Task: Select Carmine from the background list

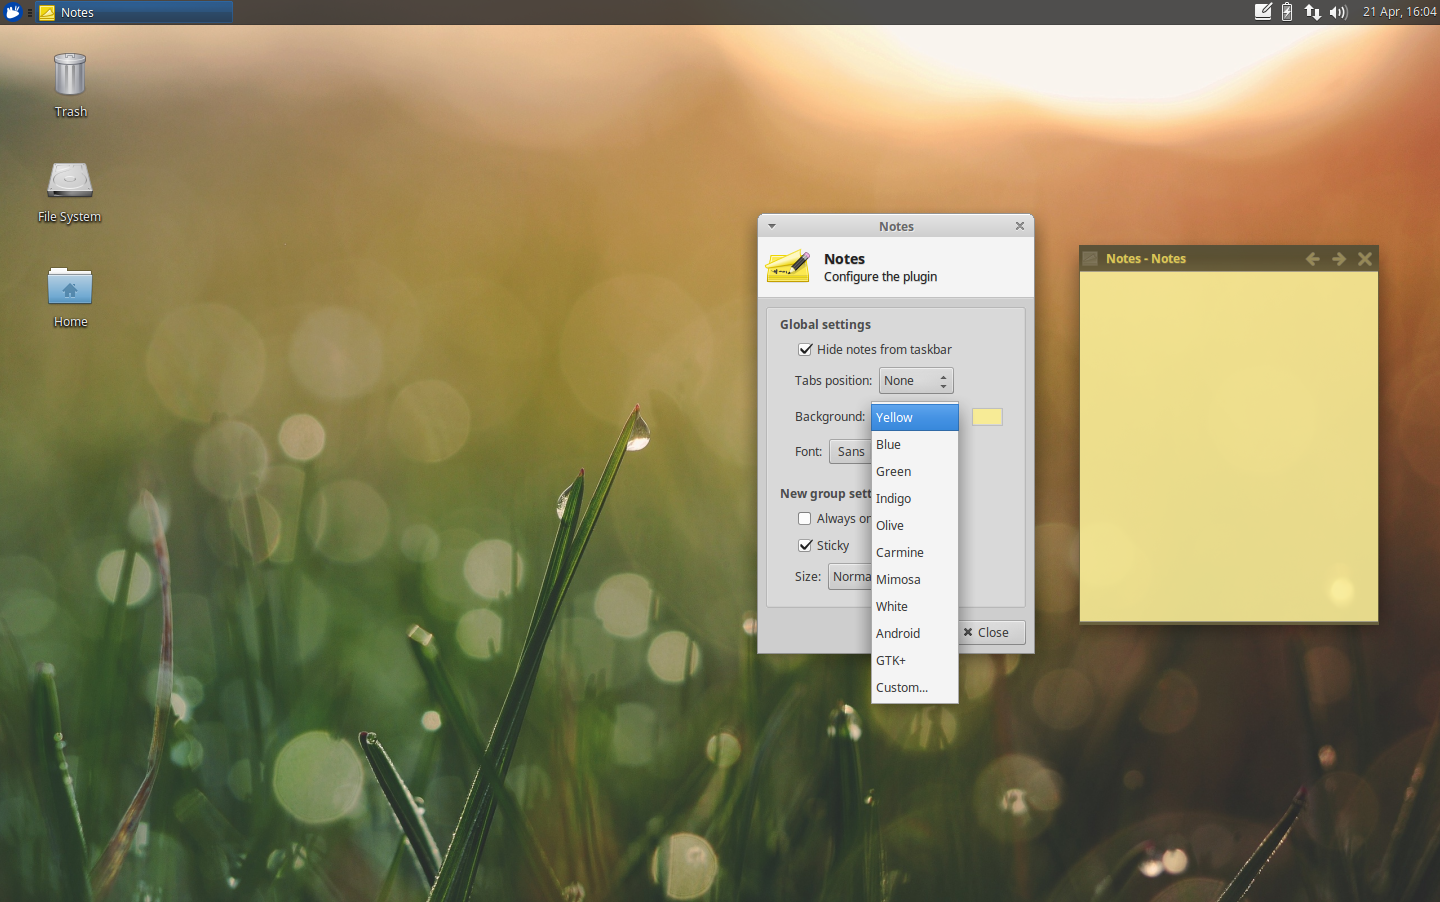Action: tap(899, 552)
